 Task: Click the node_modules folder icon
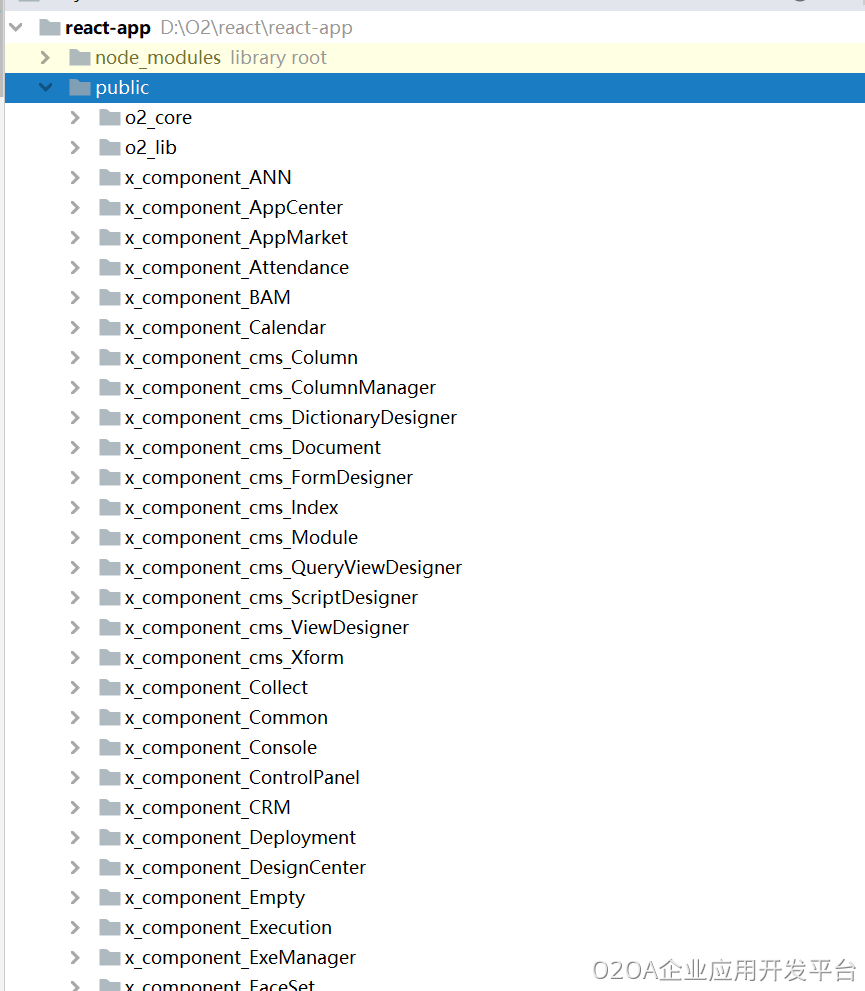coord(79,58)
